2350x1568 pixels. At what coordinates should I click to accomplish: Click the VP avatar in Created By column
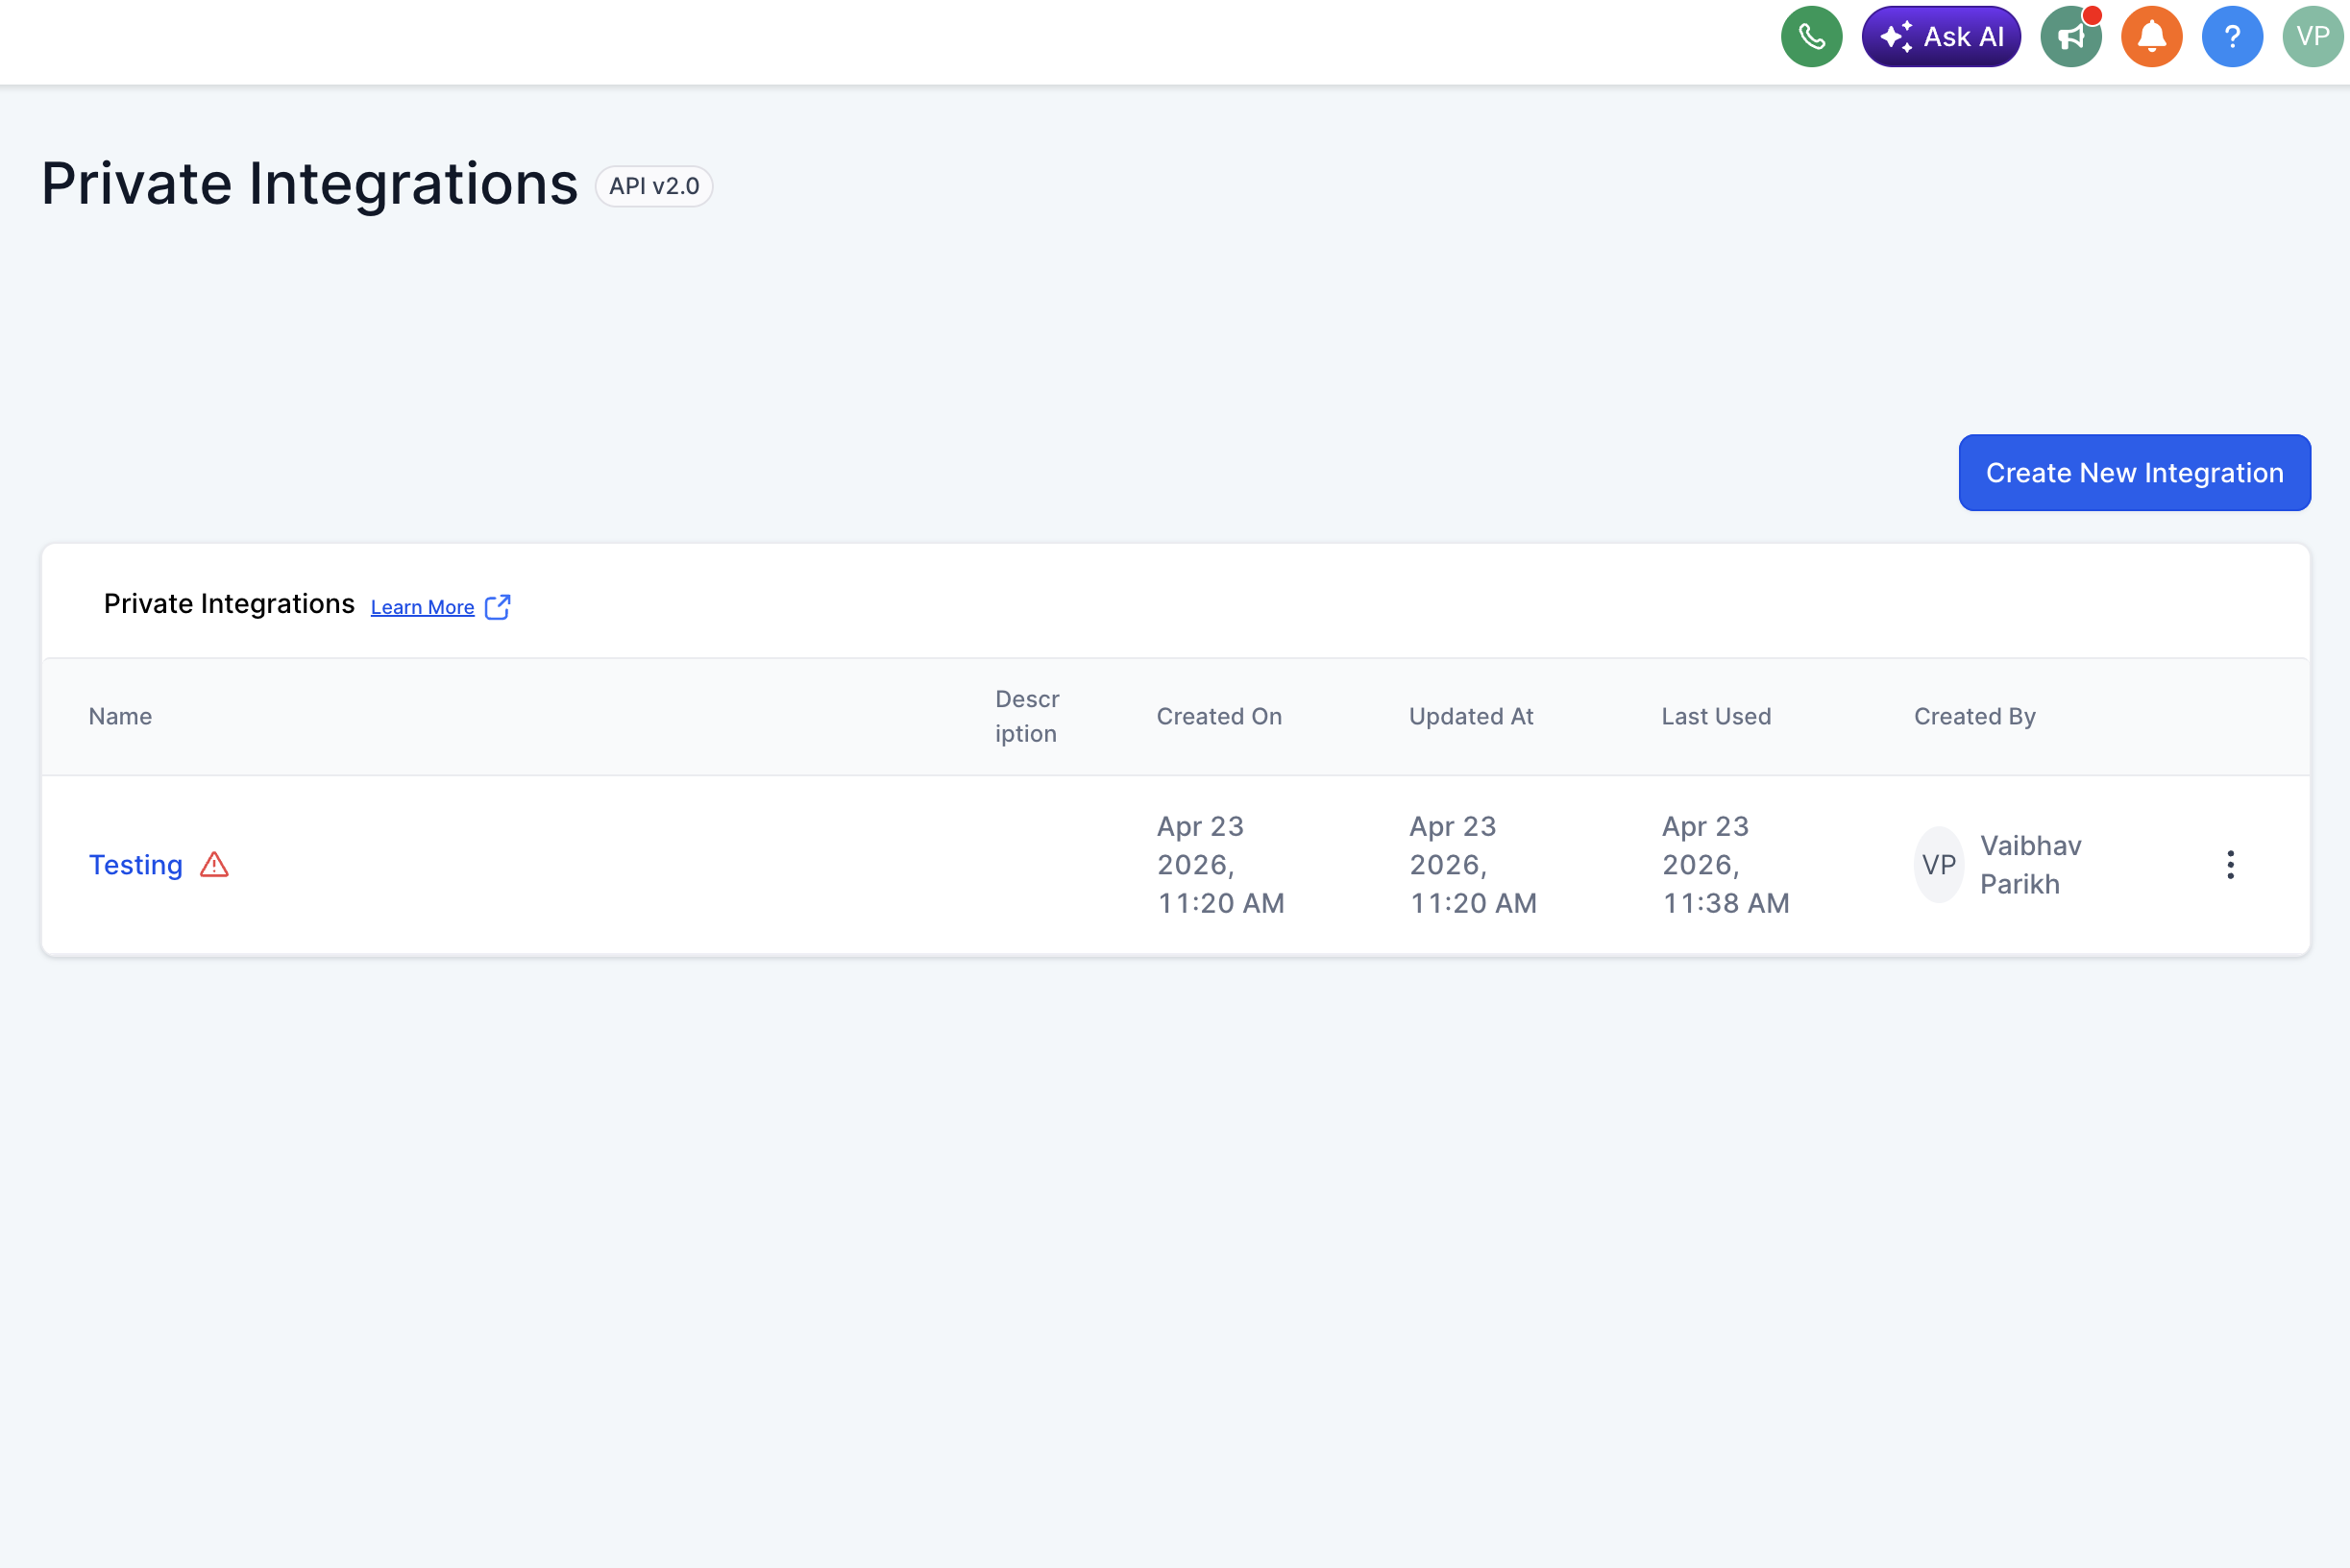coord(1938,865)
